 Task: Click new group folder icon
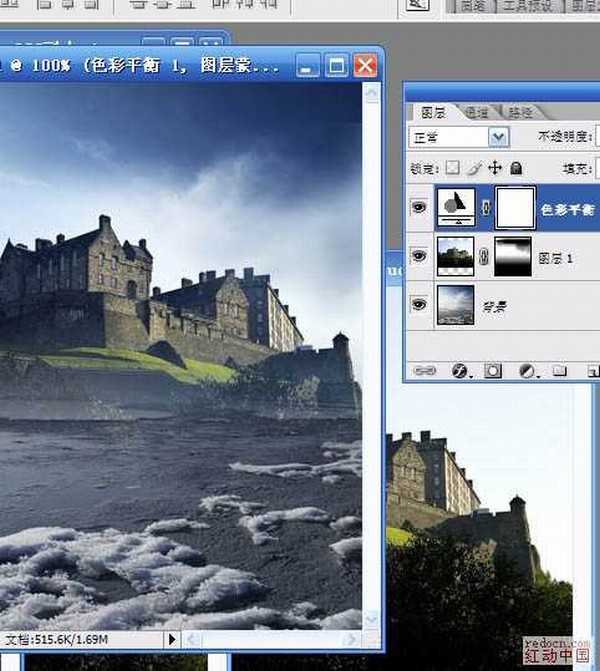560,370
